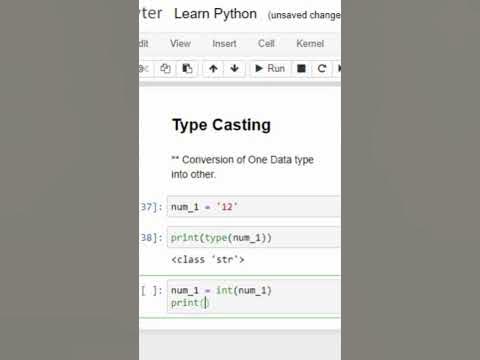
Task: Place cursor in the print( line
Action: (189, 303)
